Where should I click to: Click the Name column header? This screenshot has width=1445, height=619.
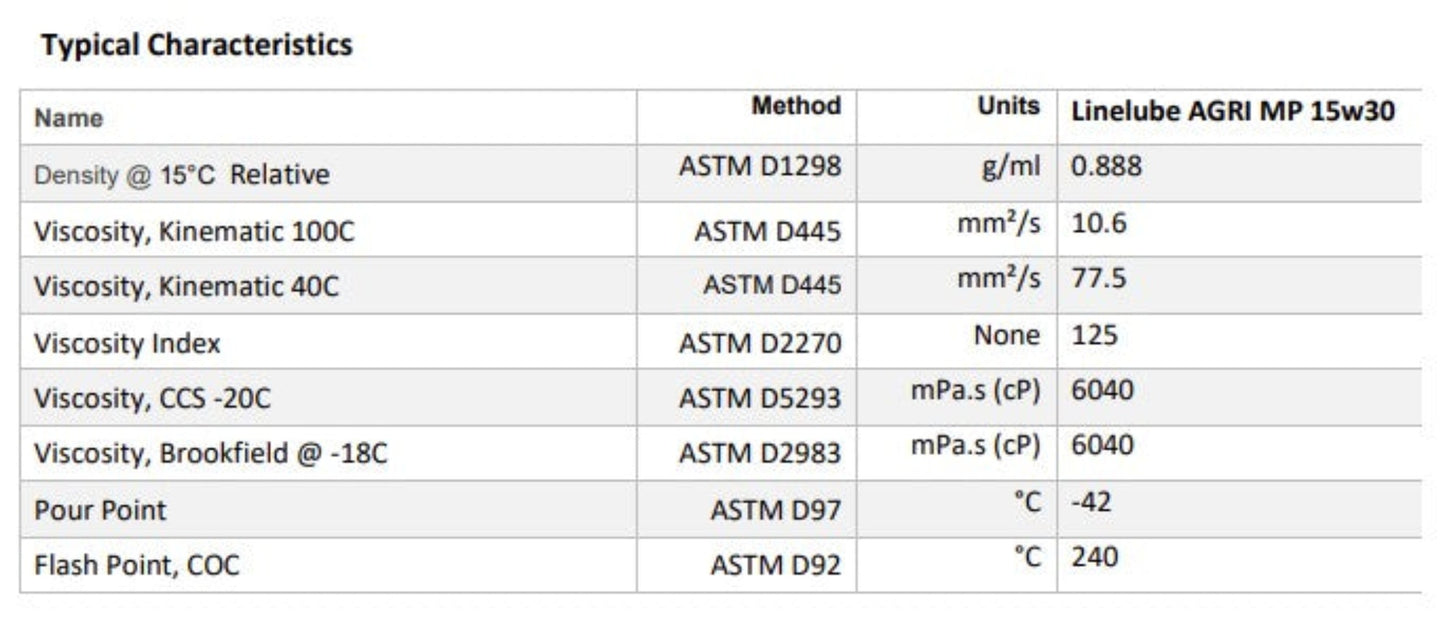68,118
